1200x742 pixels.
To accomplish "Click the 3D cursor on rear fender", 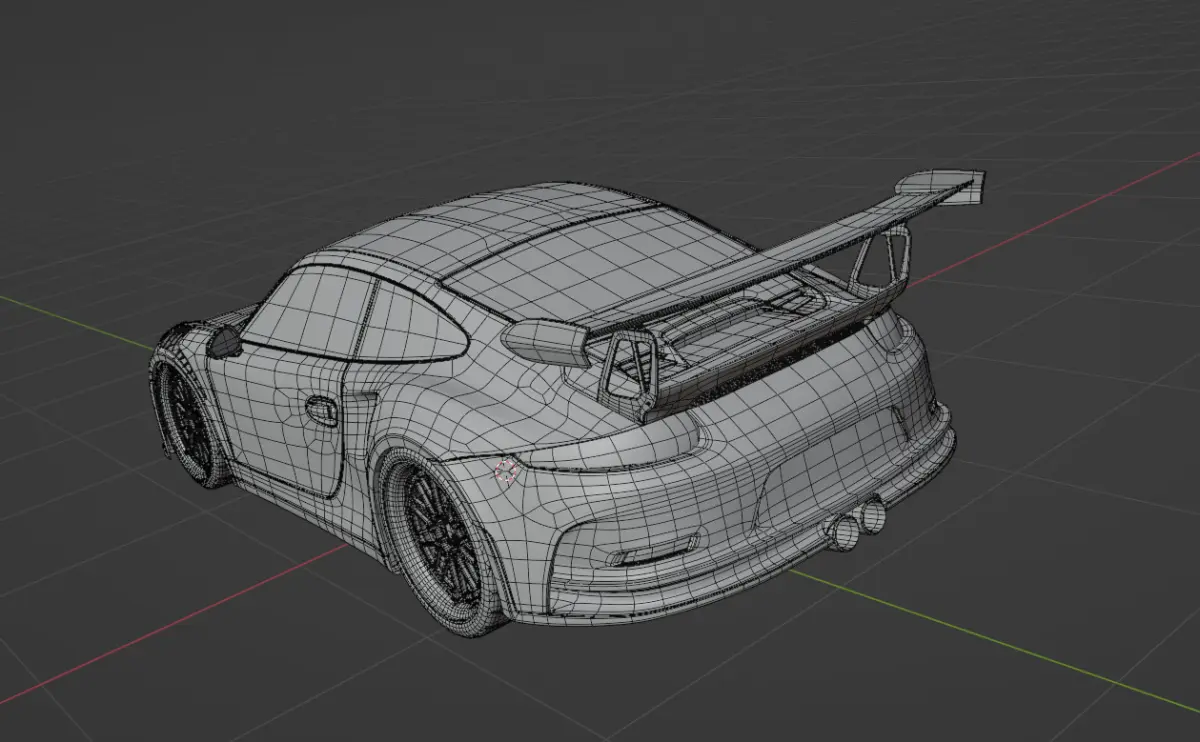I will [507, 471].
